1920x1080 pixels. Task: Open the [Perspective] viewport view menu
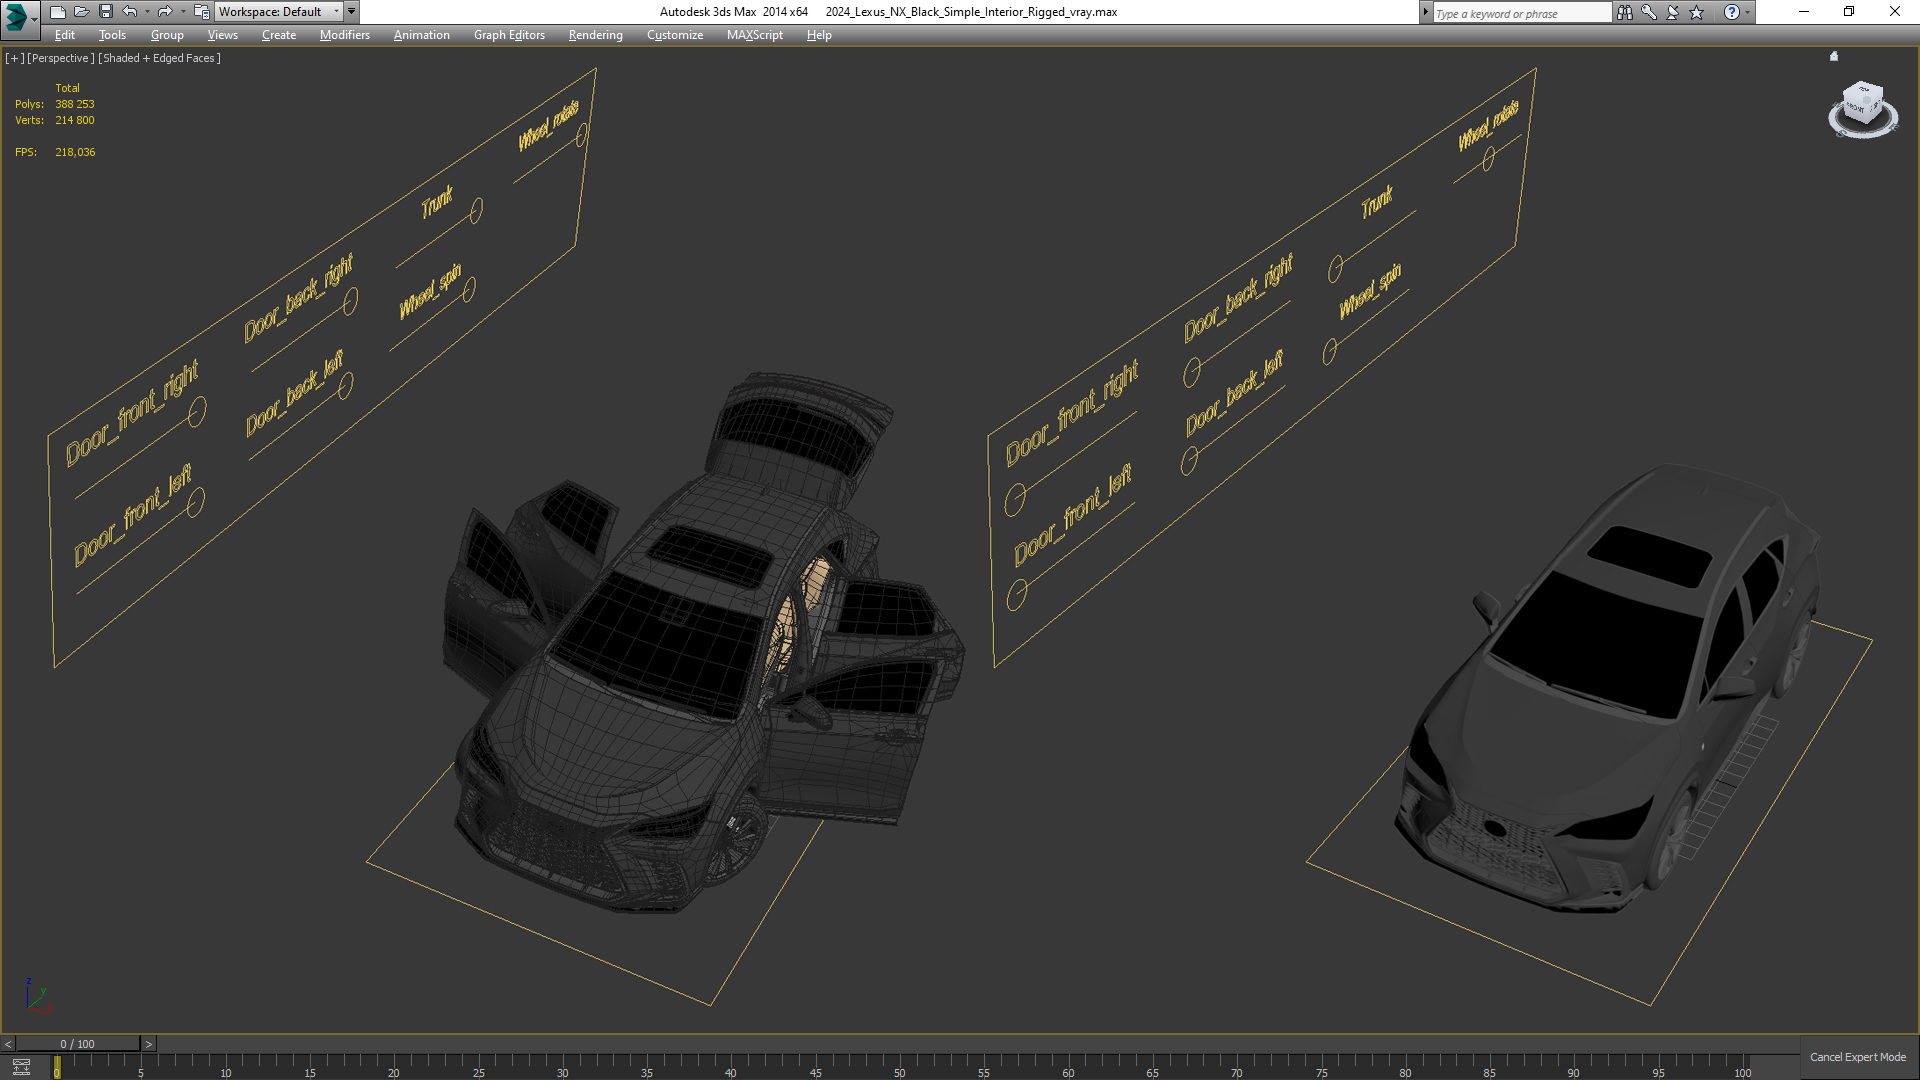pos(61,58)
